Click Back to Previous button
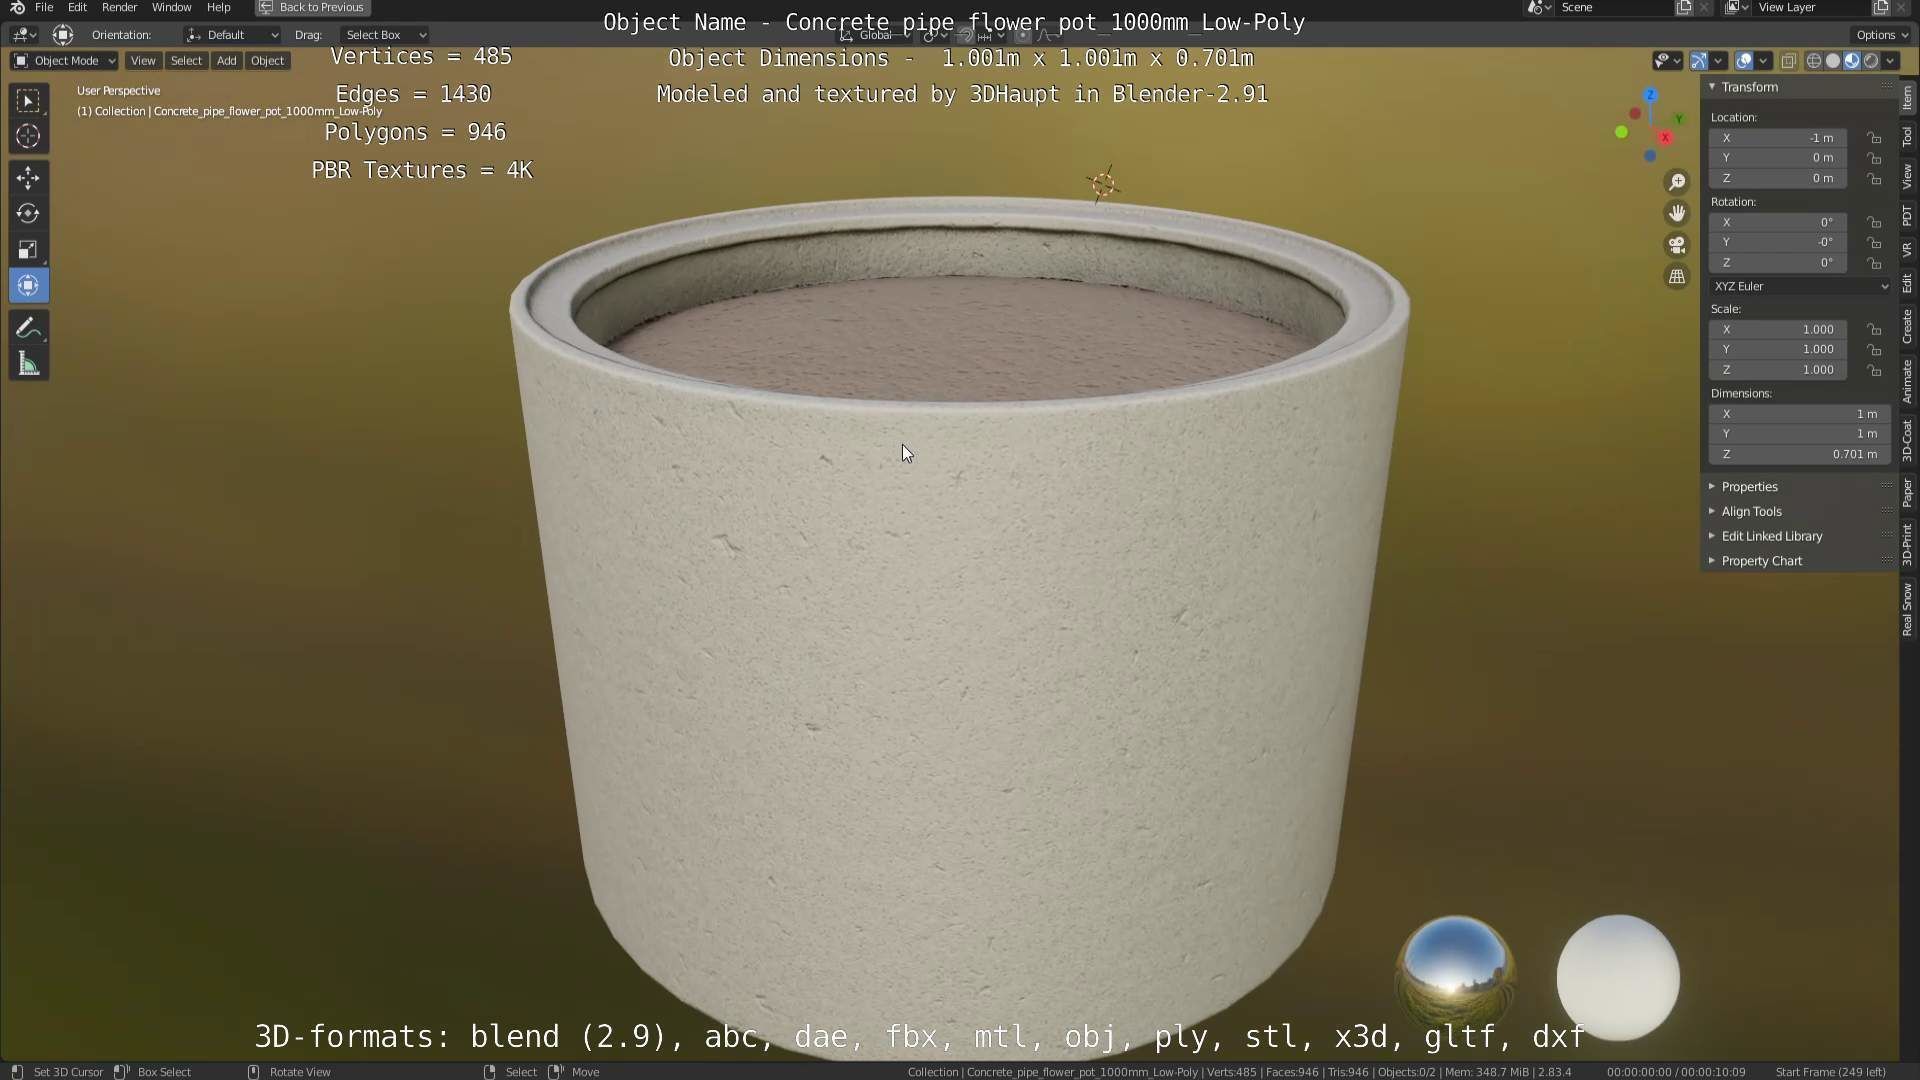This screenshot has height=1080, width=1920. 313,7
